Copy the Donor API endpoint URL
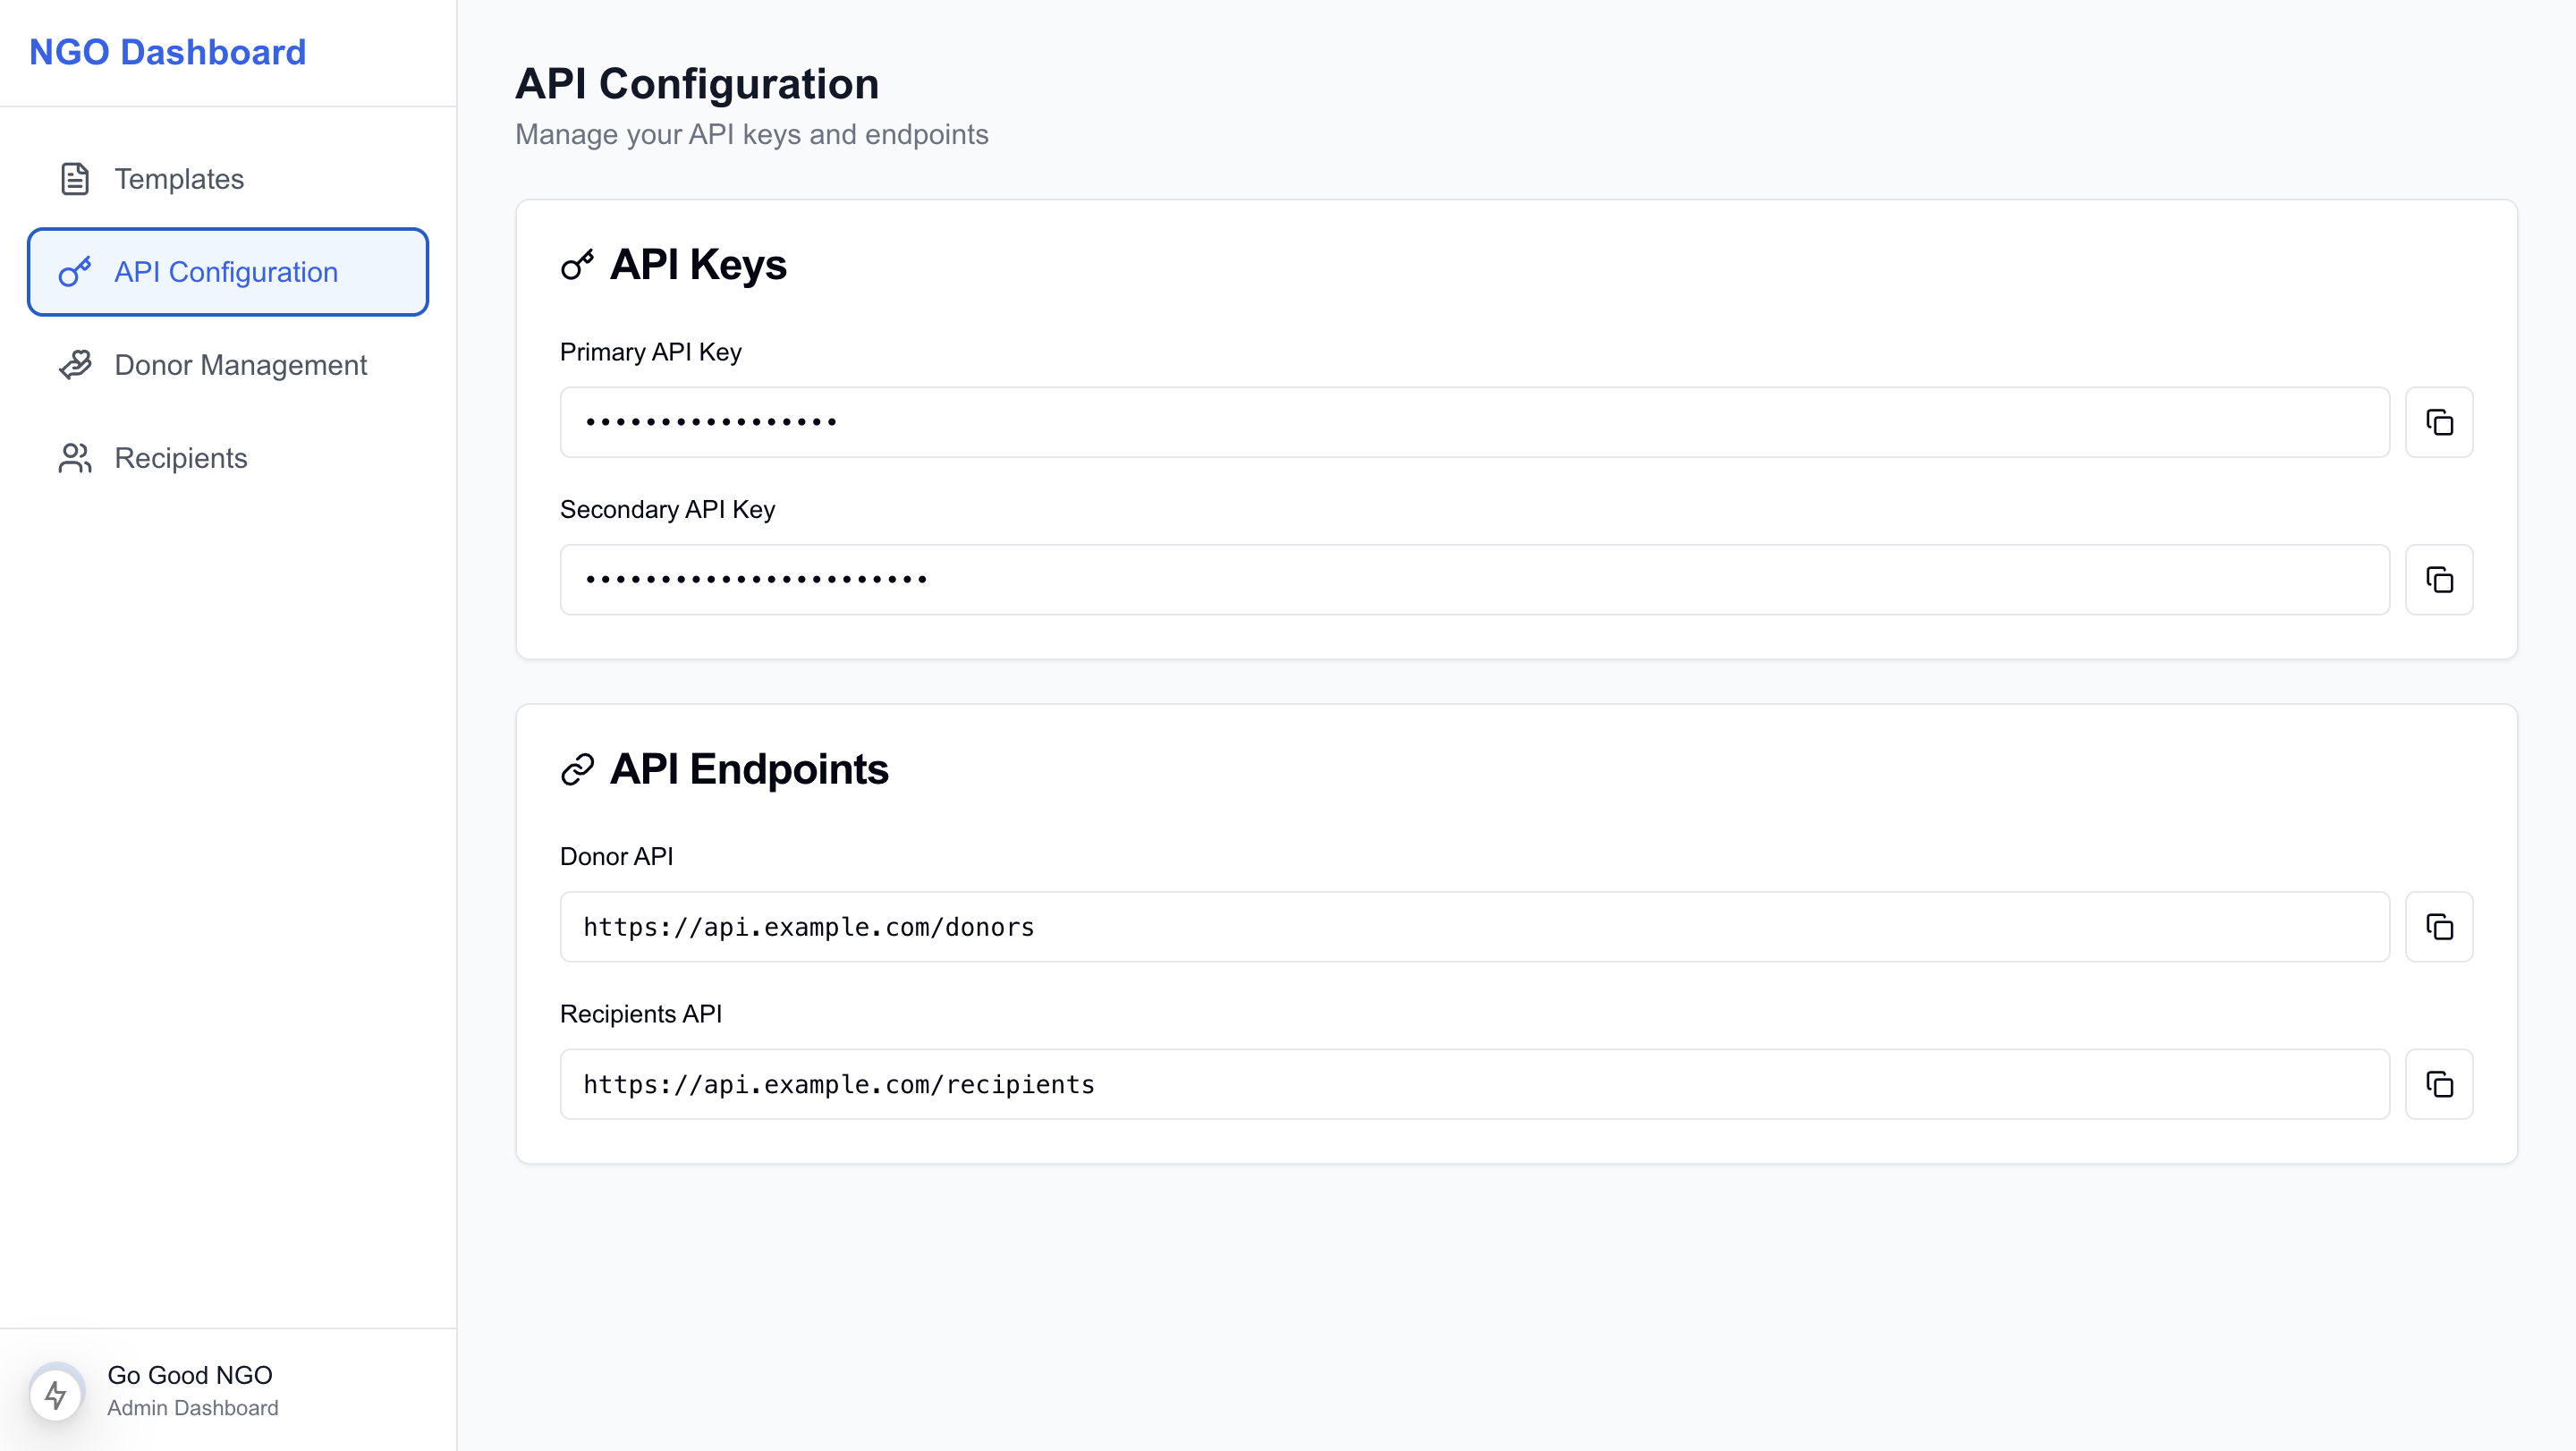The height and width of the screenshot is (1451, 2576). [2438, 926]
